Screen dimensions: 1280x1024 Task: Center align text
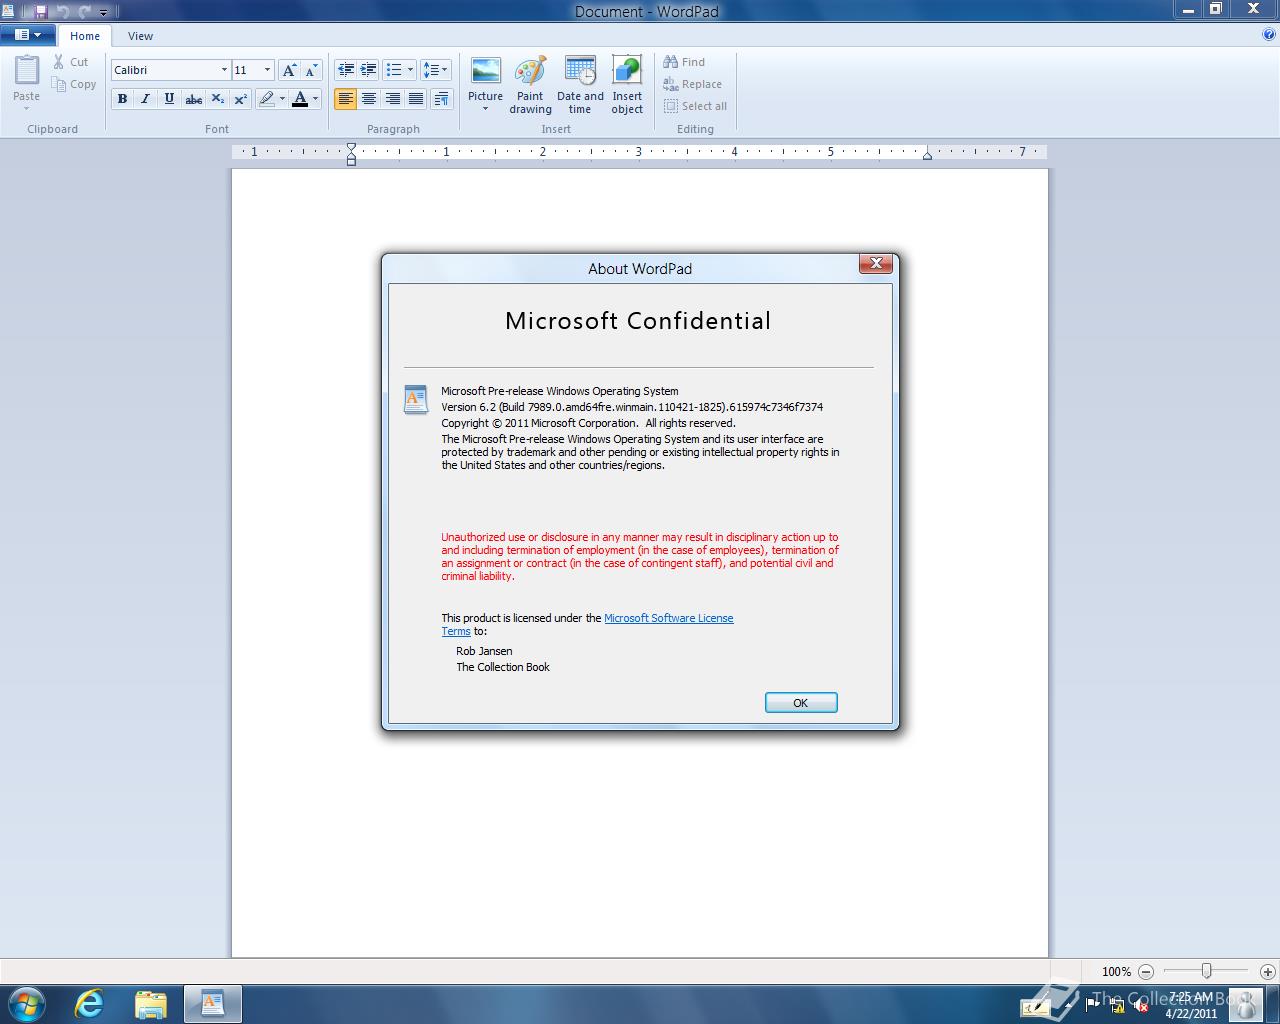(x=369, y=98)
